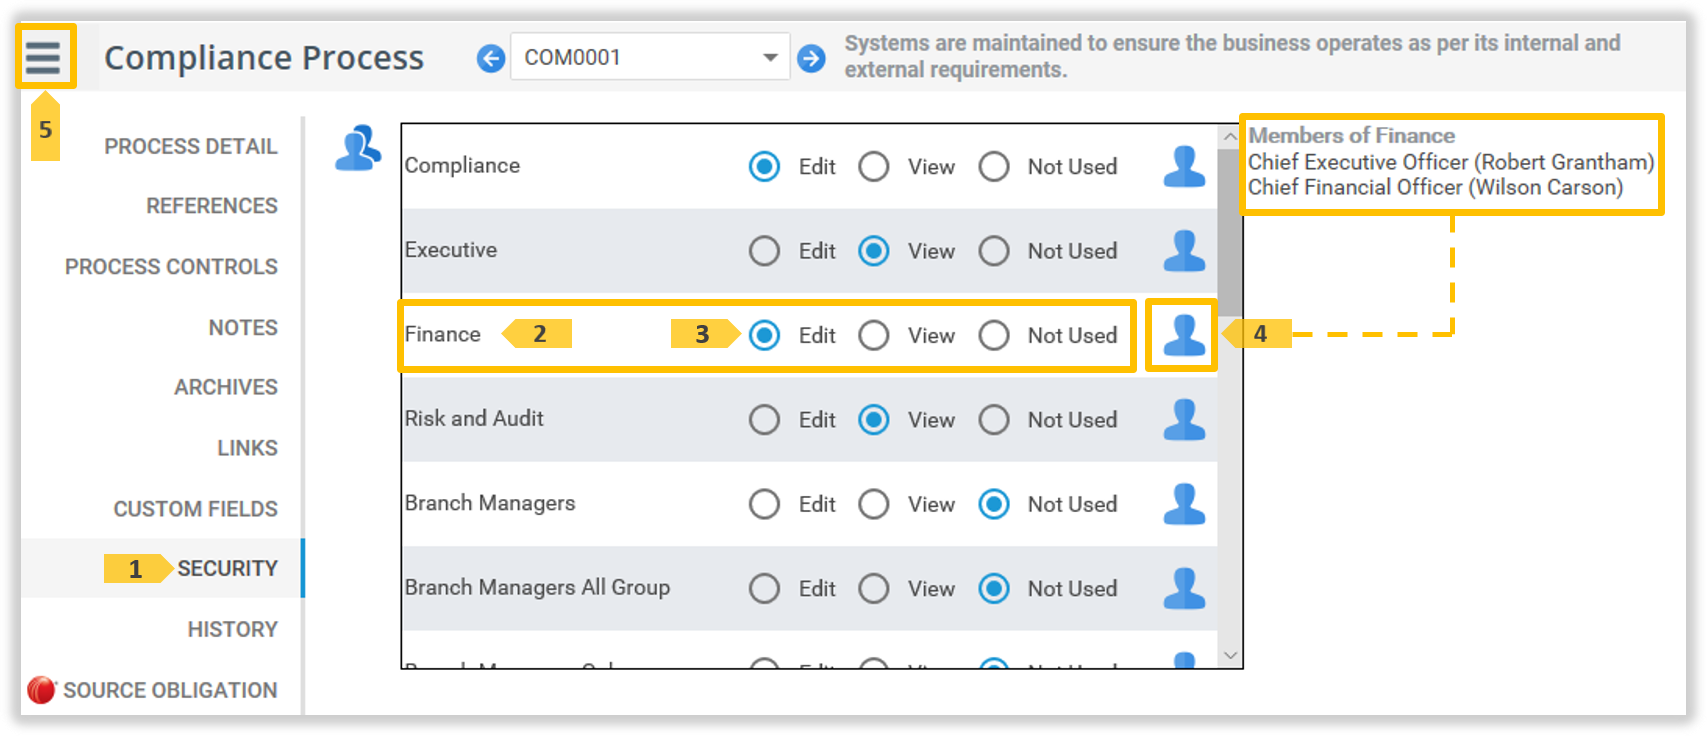Set Risk and Audit to Not Used
Viewport: 1707px width, 736px height.
(x=994, y=420)
